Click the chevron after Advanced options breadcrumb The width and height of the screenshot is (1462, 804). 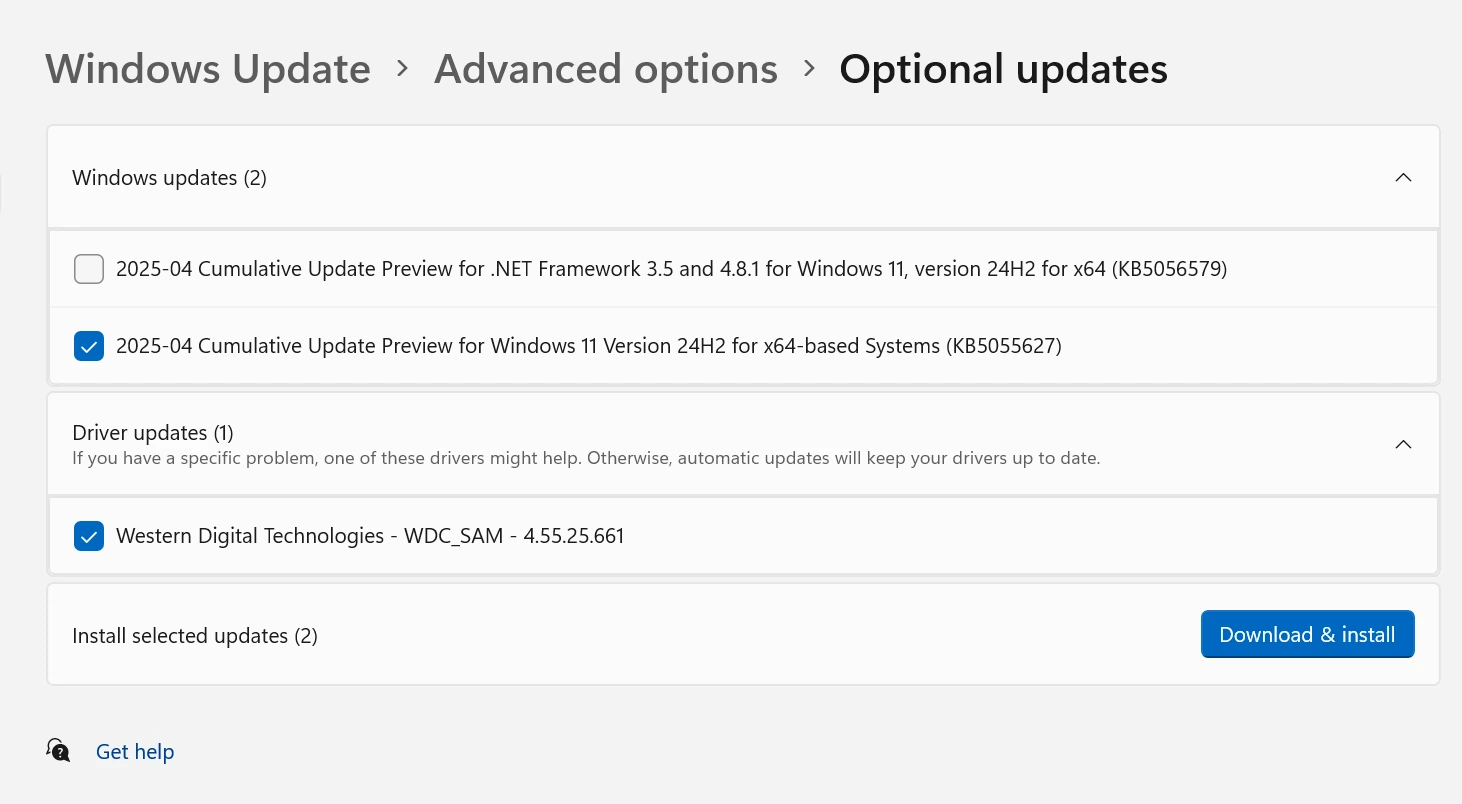[809, 68]
